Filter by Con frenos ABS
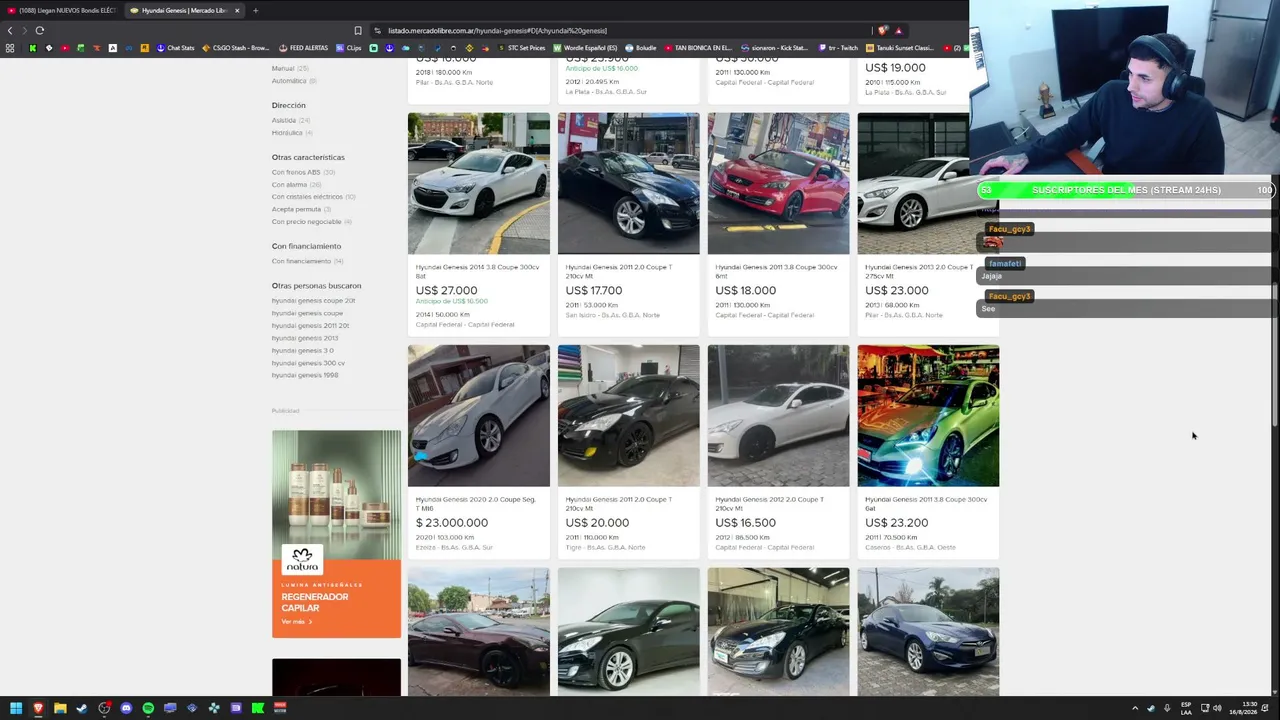Image resolution: width=1280 pixels, height=720 pixels. click(x=302, y=172)
